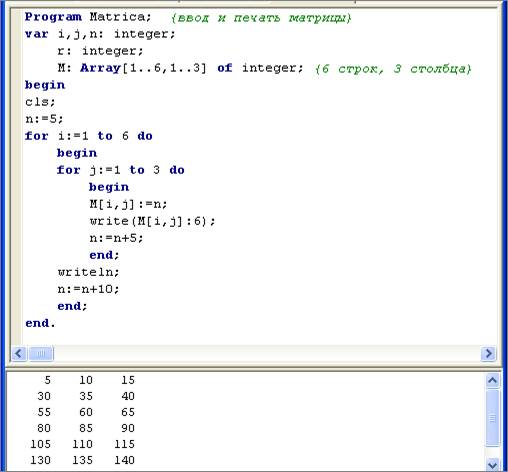Click the editor's horizontal scroll right arrow
The height and width of the screenshot is (472, 508).
pos(488,353)
